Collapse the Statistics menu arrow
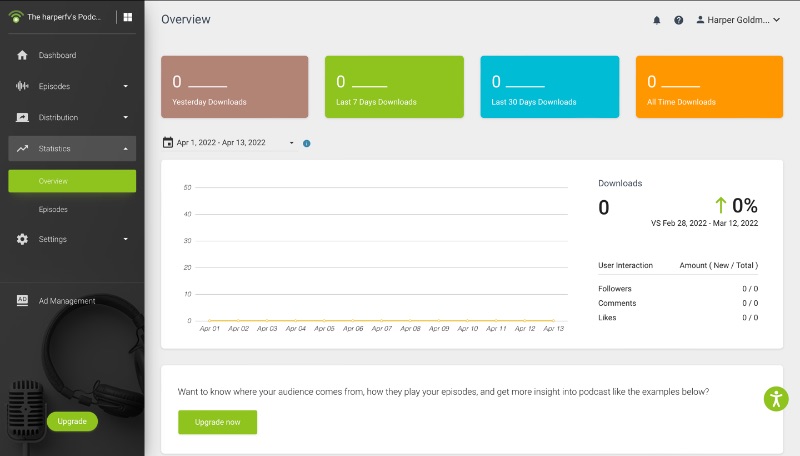800x456 pixels. [126, 149]
